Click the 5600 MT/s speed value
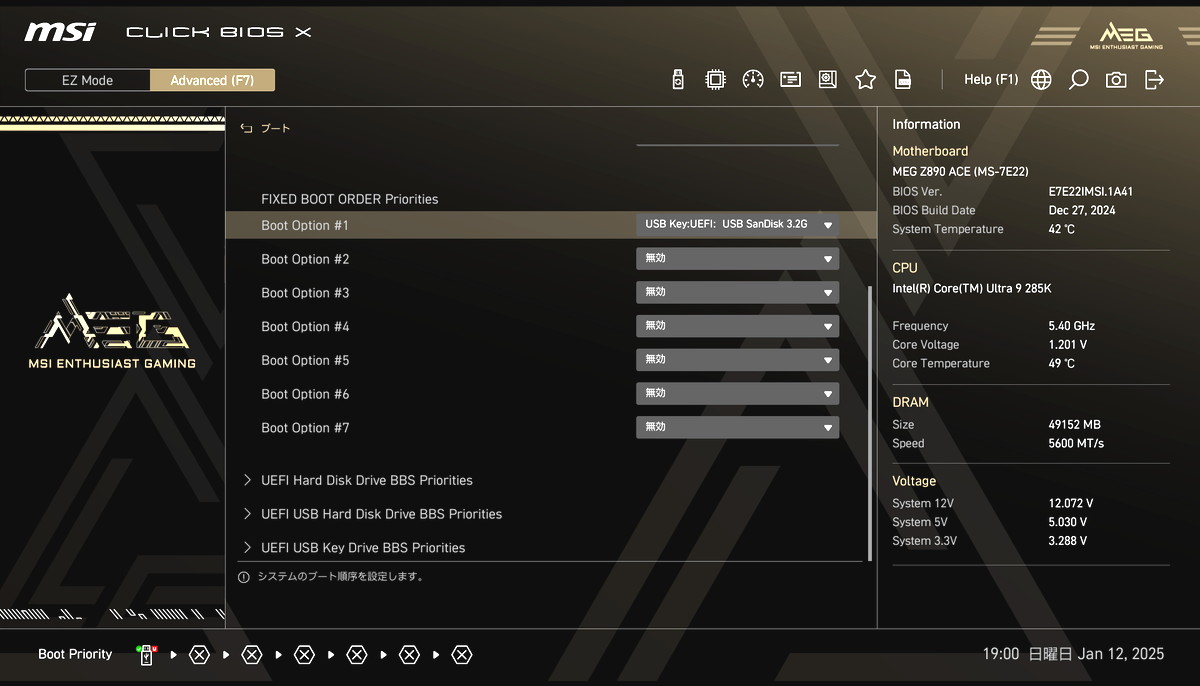Viewport: 1200px width, 686px height. pyautogui.click(x=1076, y=444)
